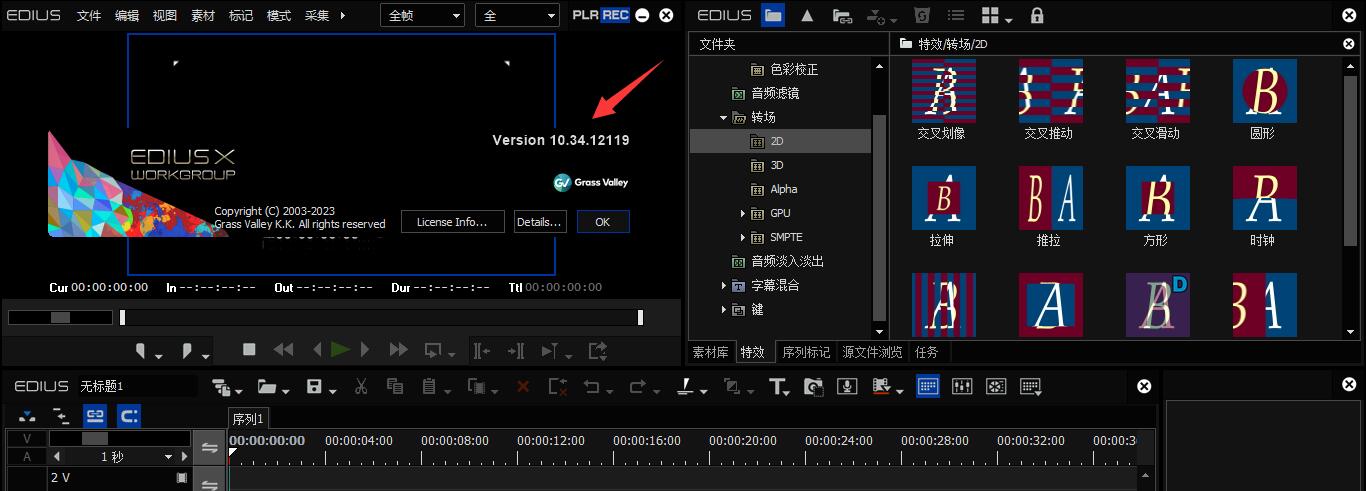Click the Insert to timeline icon
Viewport: 1366px width, 491px height.
pos(482,350)
